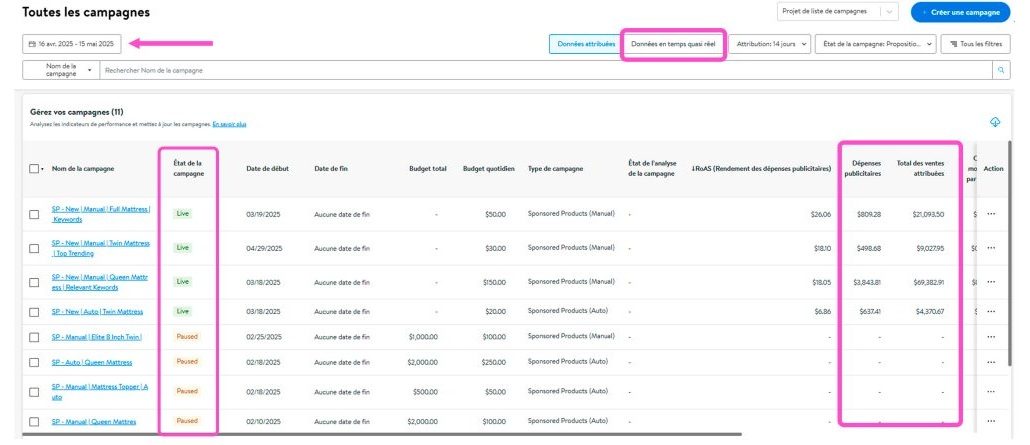Check the Mattress Topper campaign checkbox
This screenshot has height=445, width=1030.
pyautogui.click(x=34, y=392)
